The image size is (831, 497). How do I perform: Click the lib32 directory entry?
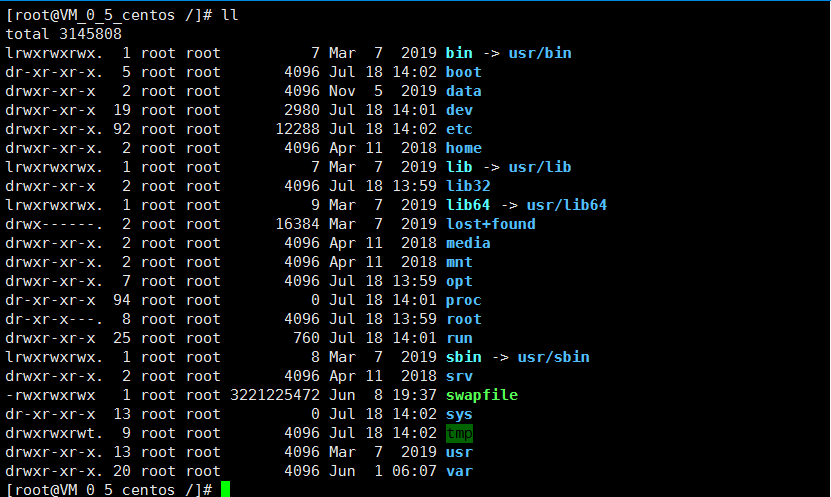click(x=468, y=186)
